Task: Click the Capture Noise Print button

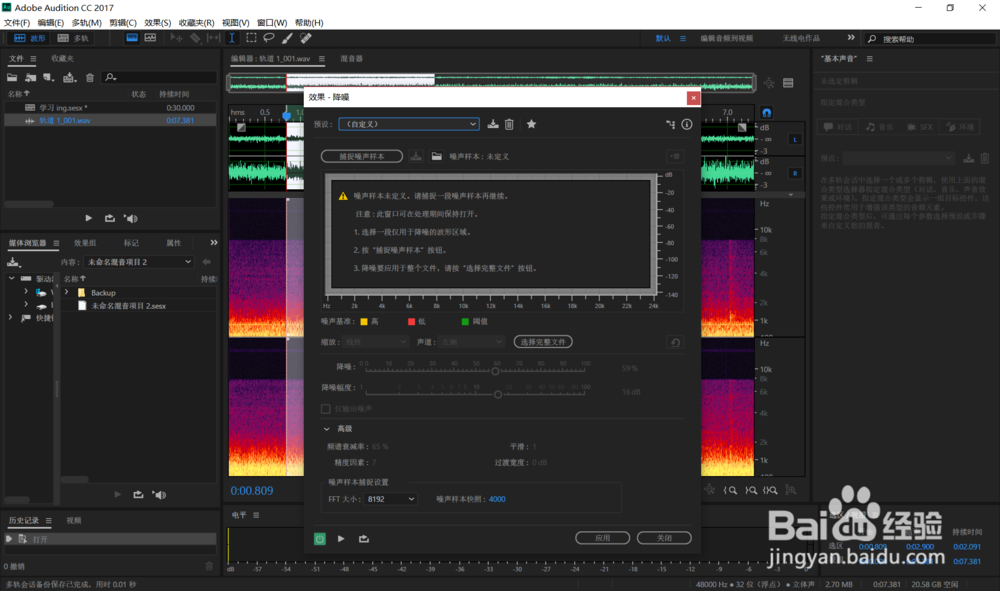Action: 362,156
